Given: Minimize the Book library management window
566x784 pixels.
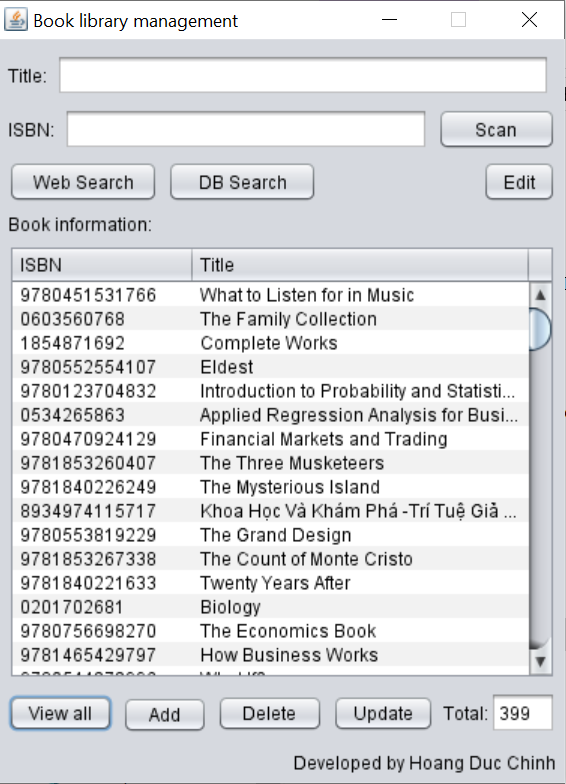Looking at the screenshot, I should click(x=389, y=20).
